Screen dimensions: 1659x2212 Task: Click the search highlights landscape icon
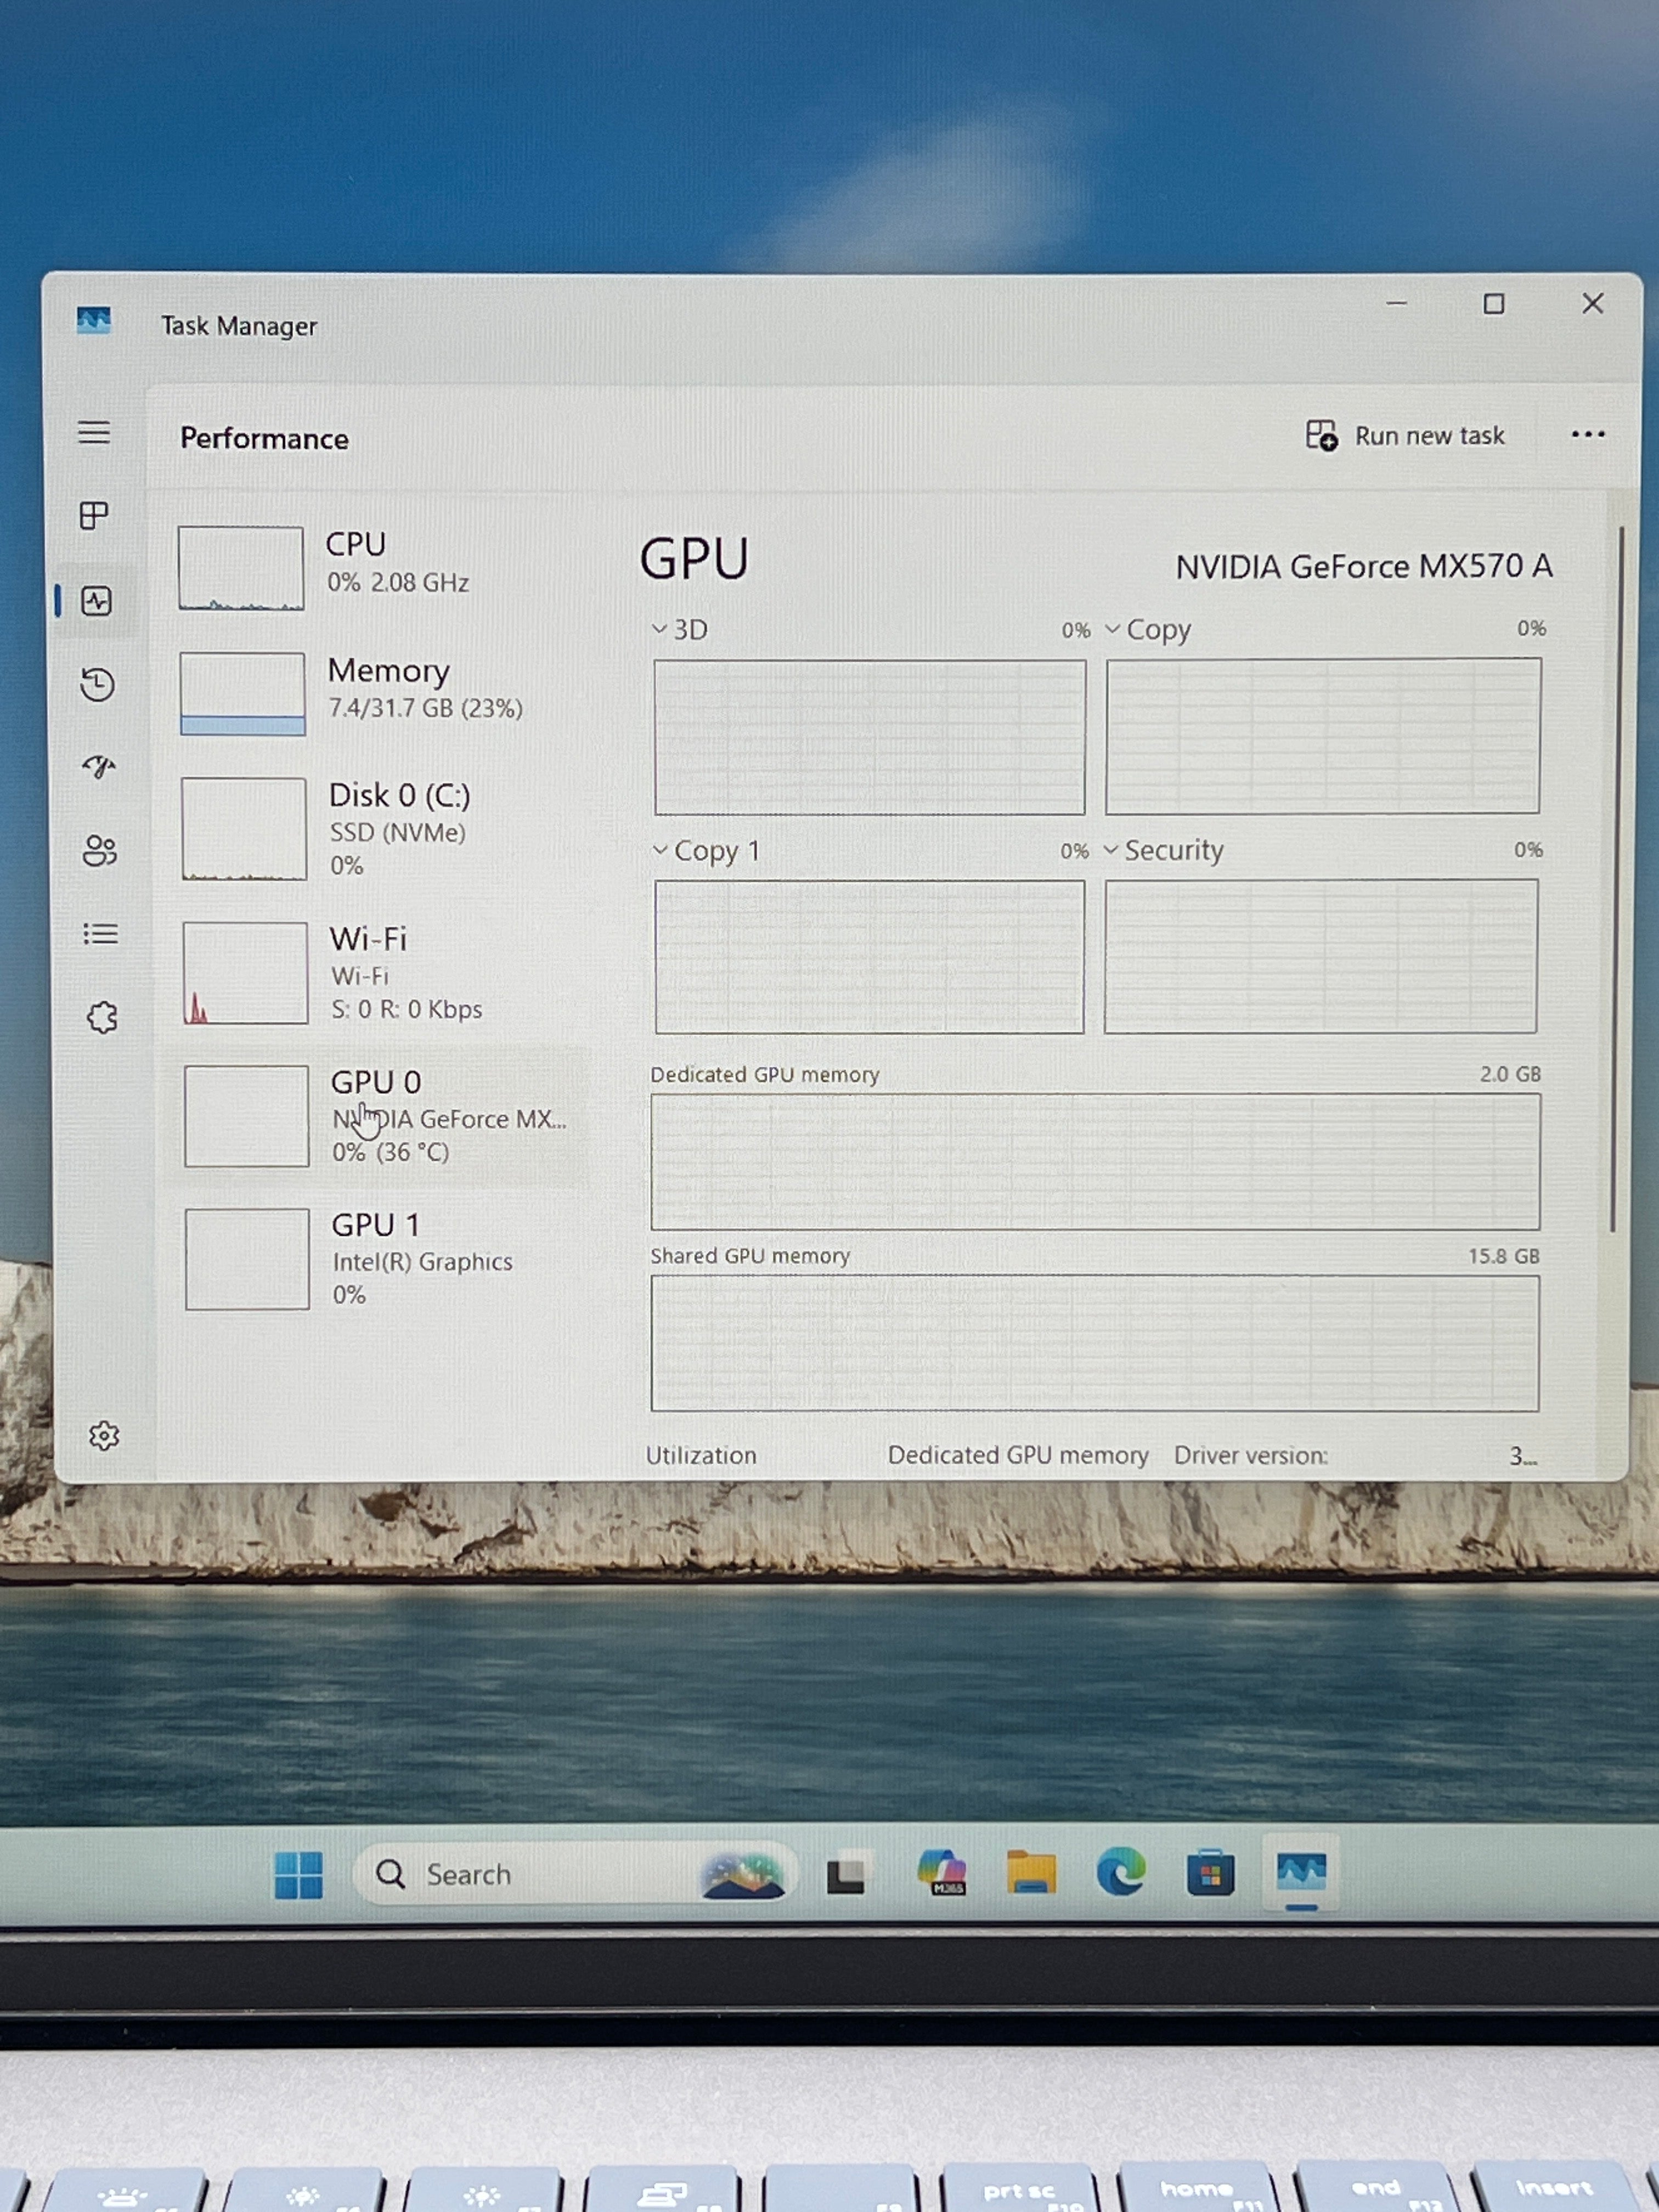tap(742, 1874)
